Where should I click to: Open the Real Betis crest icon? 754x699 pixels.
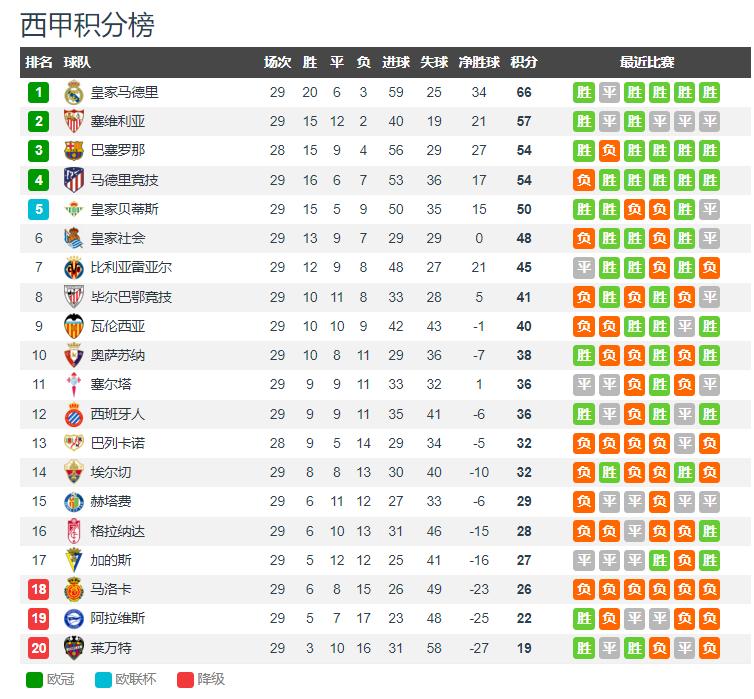(x=72, y=210)
